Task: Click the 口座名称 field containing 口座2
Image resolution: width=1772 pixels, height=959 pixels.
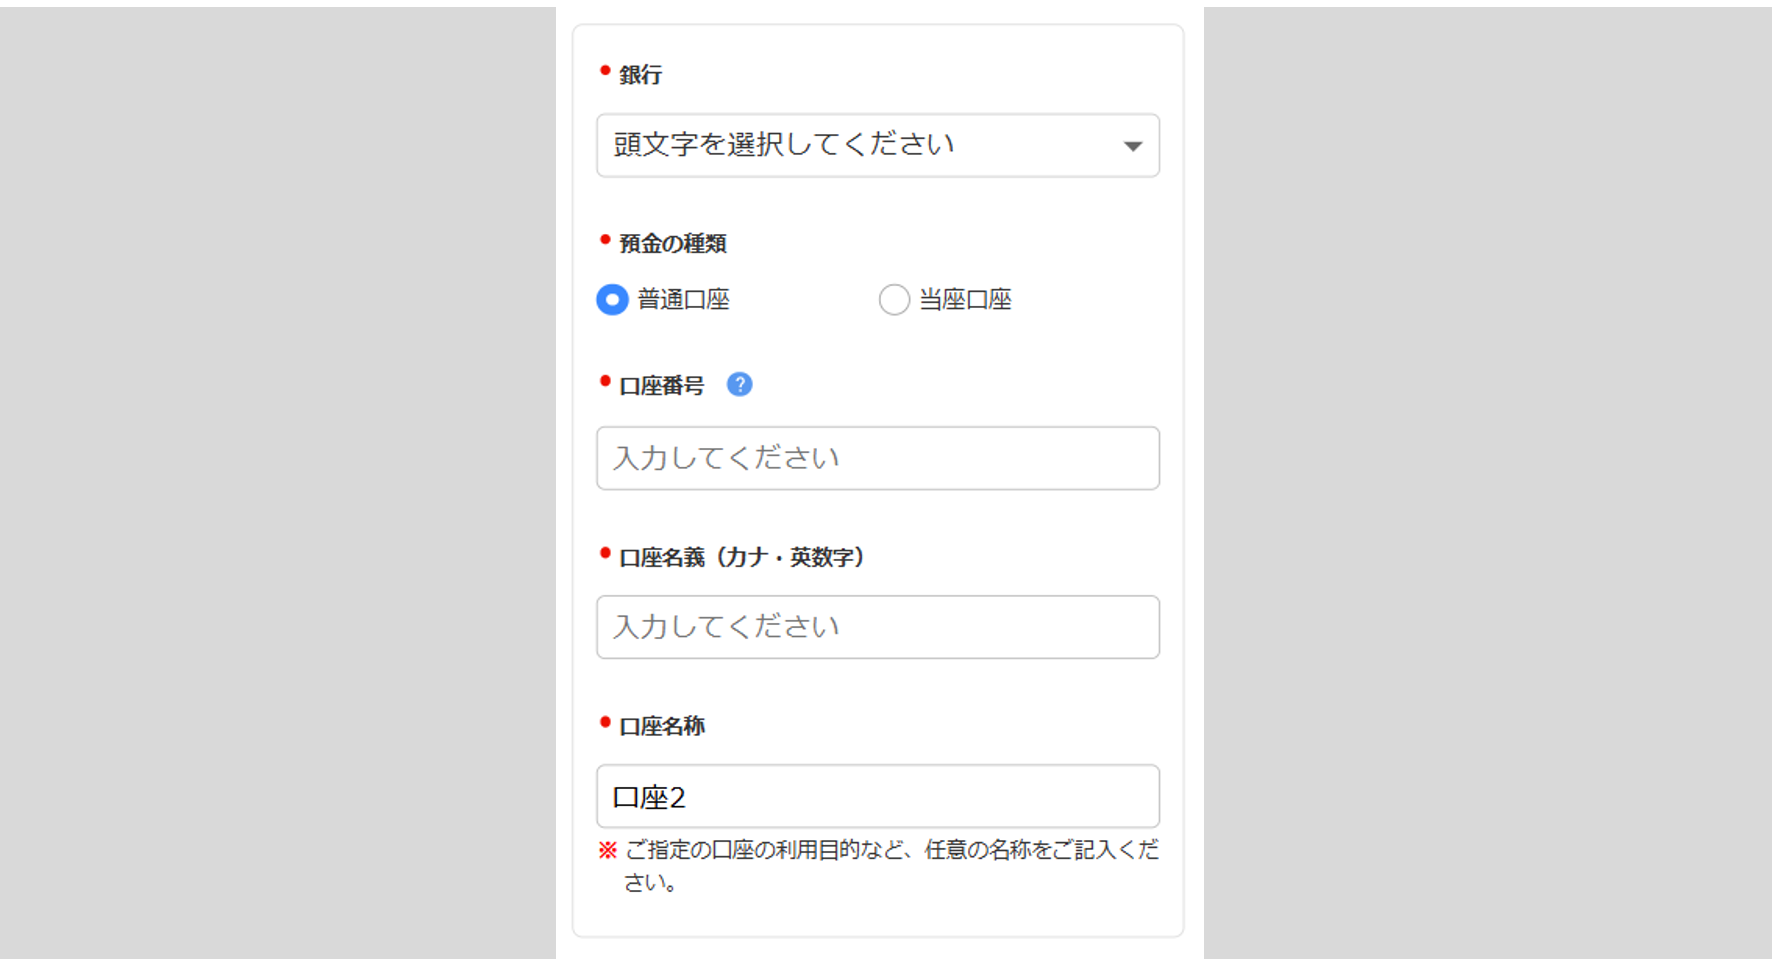Action: (877, 797)
